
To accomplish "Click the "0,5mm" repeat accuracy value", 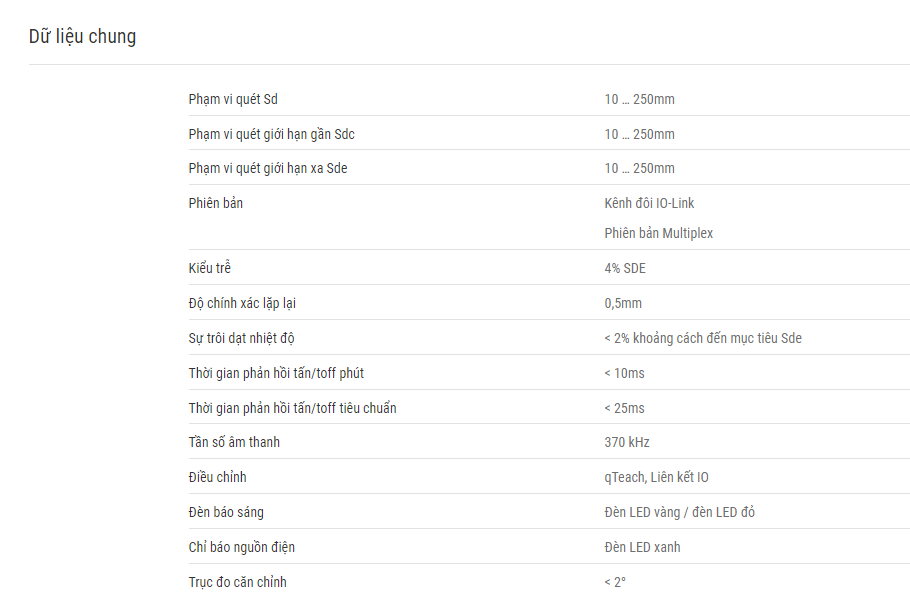I will pyautogui.click(x=623, y=303).
